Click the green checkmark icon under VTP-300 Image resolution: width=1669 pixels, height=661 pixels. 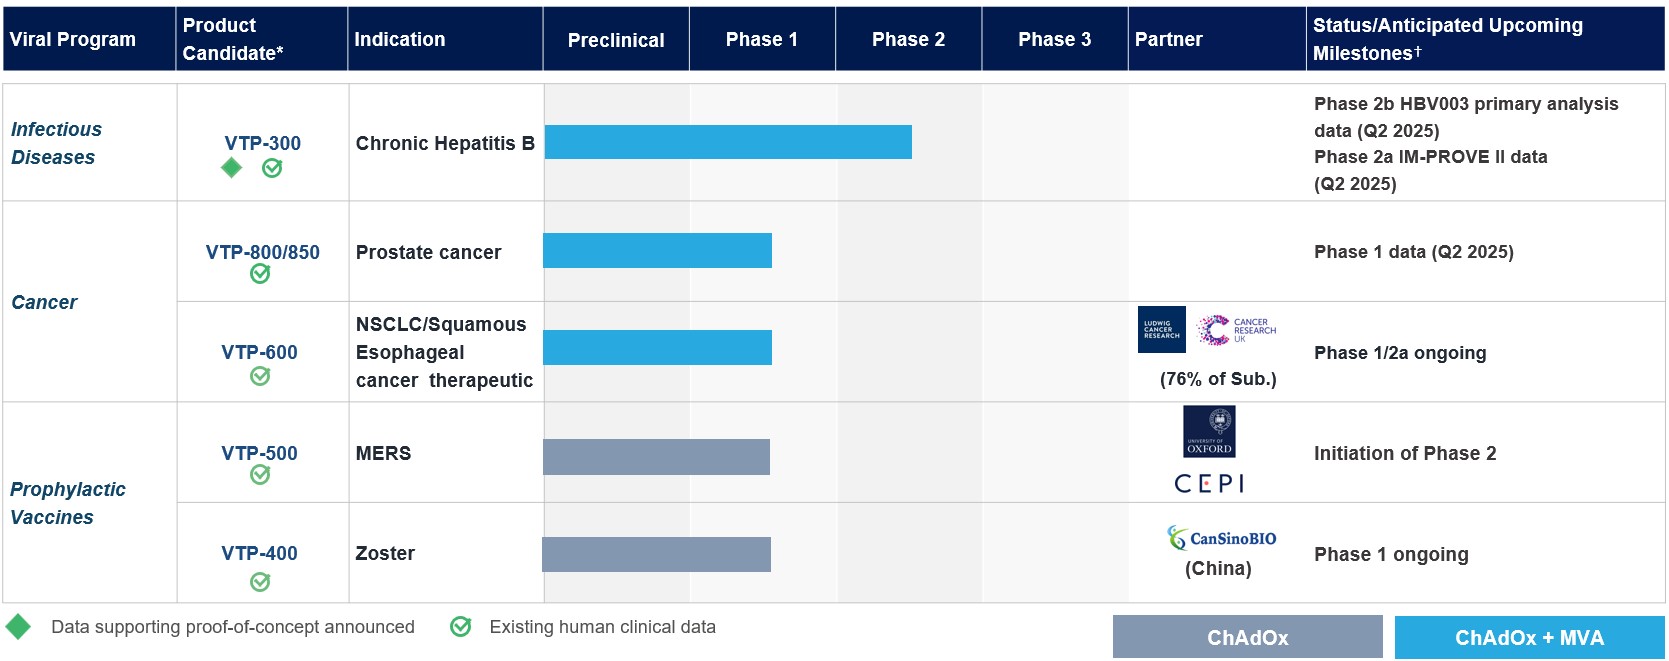pyautogui.click(x=272, y=169)
